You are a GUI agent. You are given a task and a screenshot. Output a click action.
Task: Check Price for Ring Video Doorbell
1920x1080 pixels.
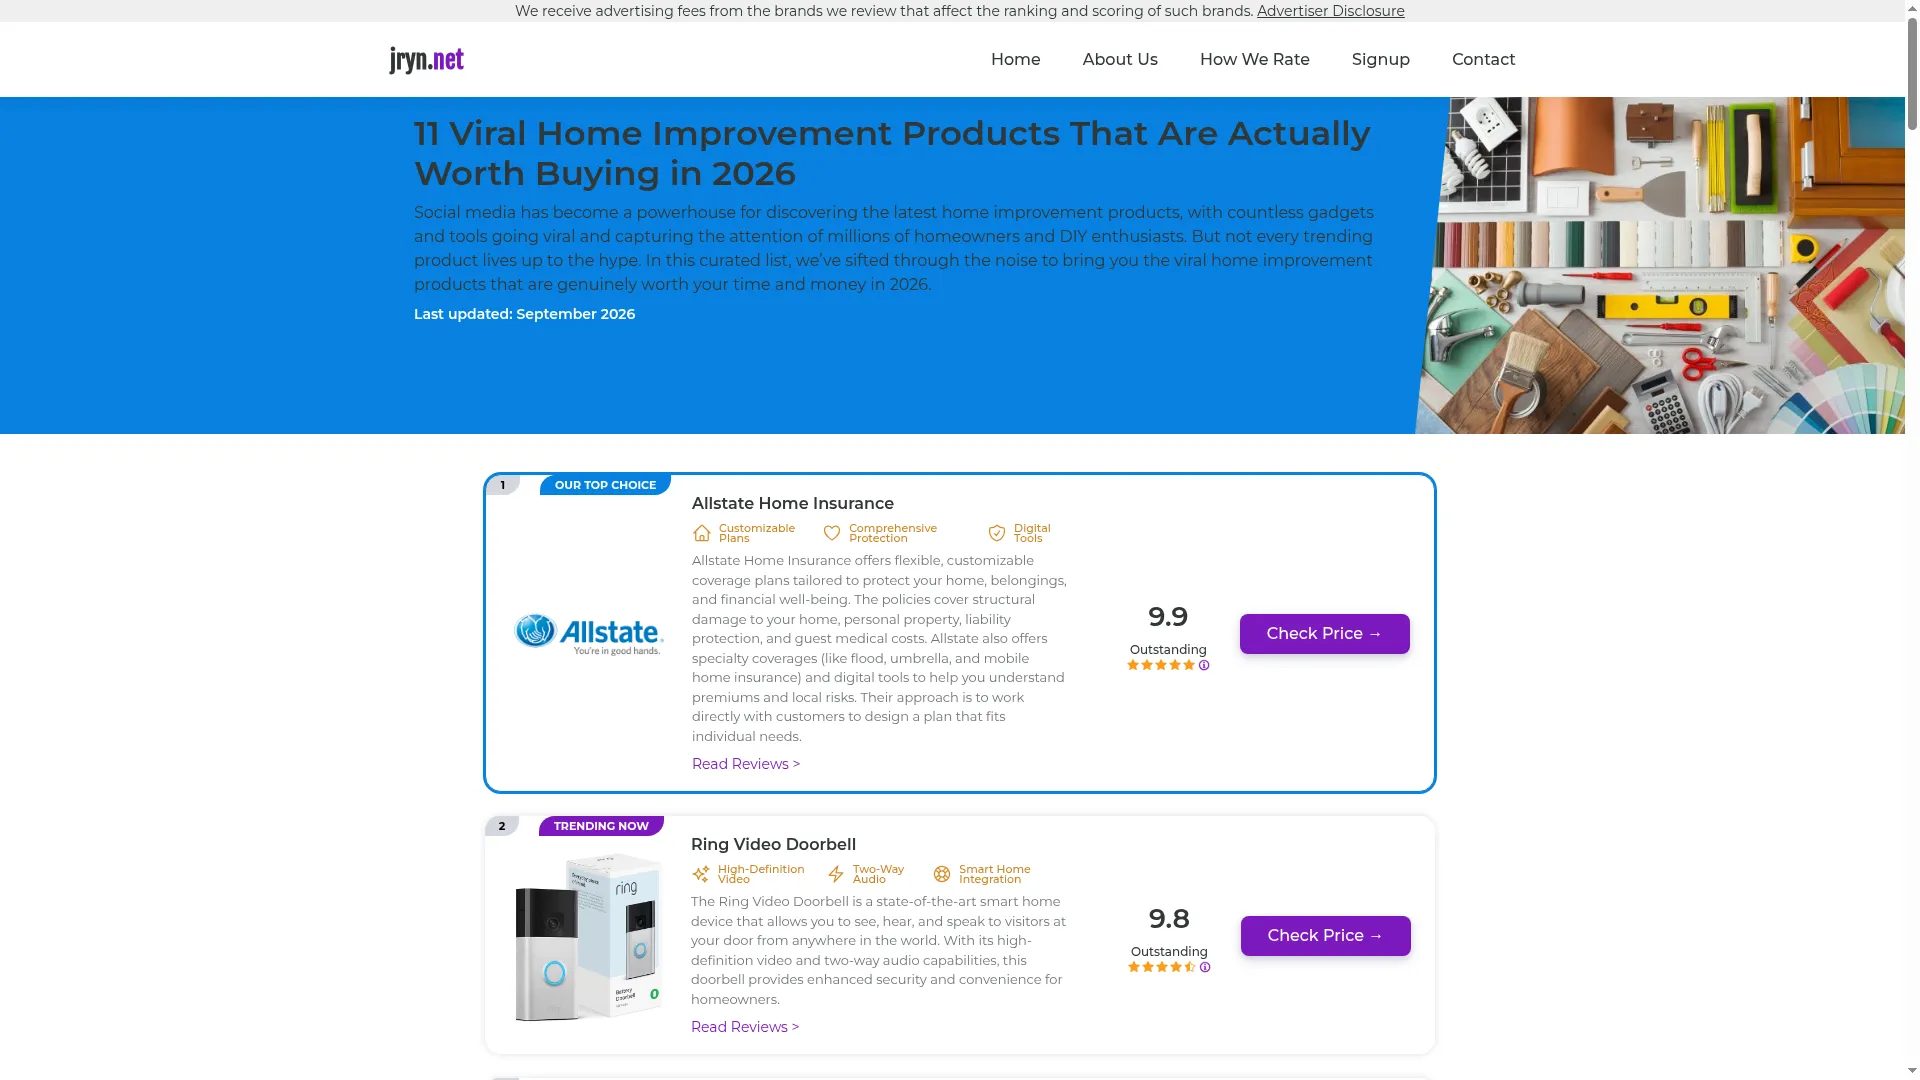pos(1326,936)
